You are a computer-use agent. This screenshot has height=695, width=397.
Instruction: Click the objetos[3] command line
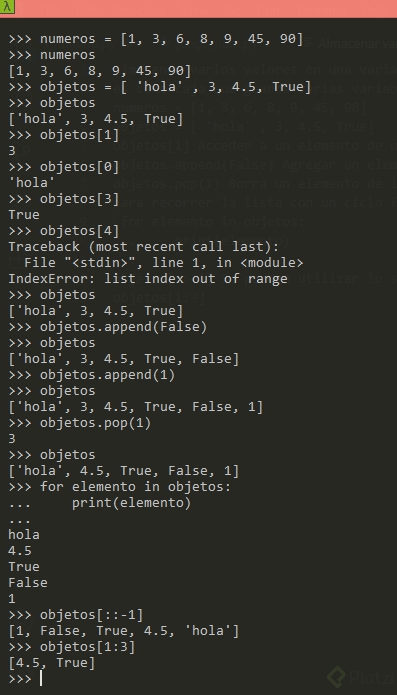(64, 199)
